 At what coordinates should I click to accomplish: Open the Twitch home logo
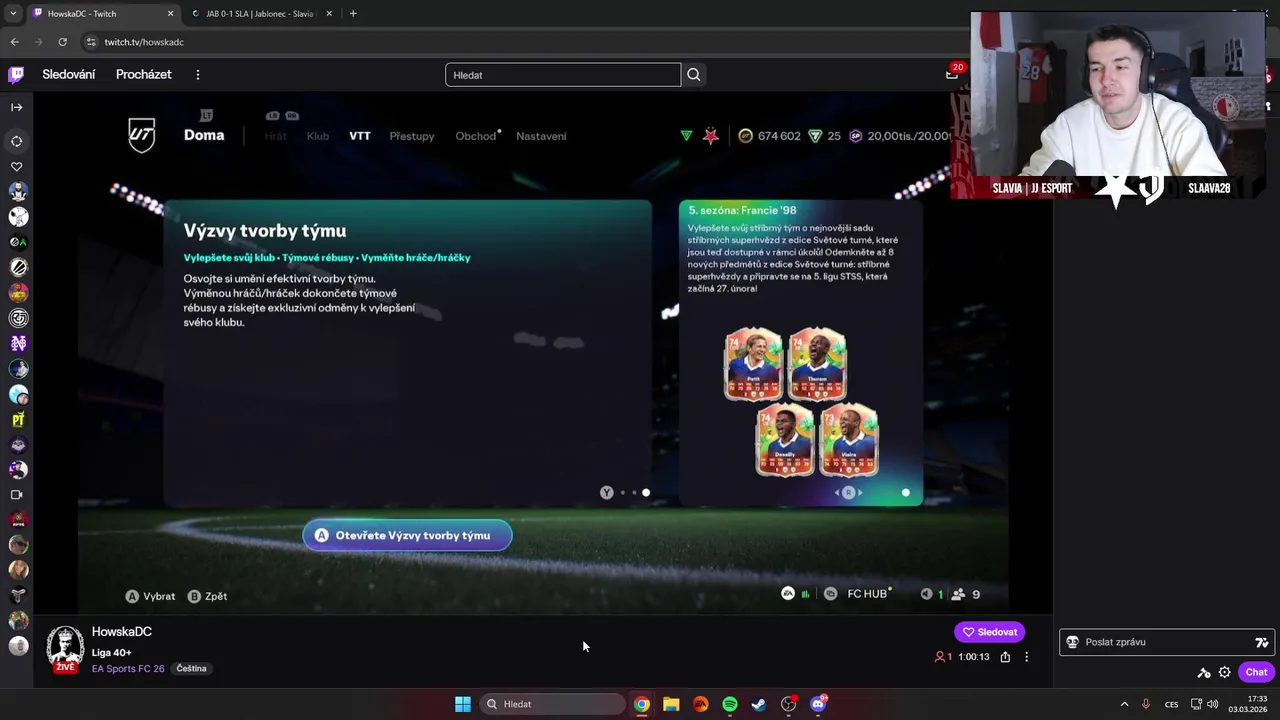pyautogui.click(x=16, y=74)
